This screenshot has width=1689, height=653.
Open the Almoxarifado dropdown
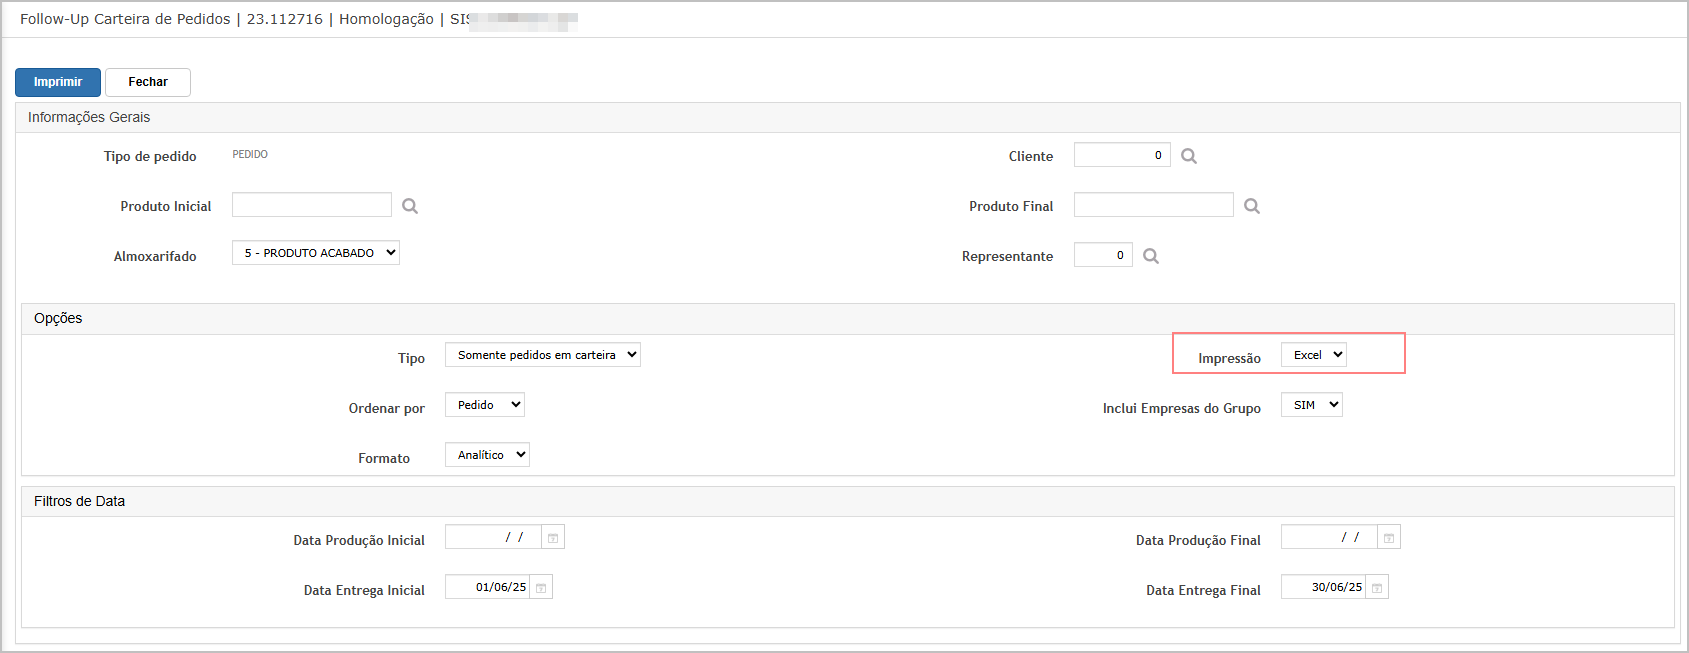click(x=316, y=253)
